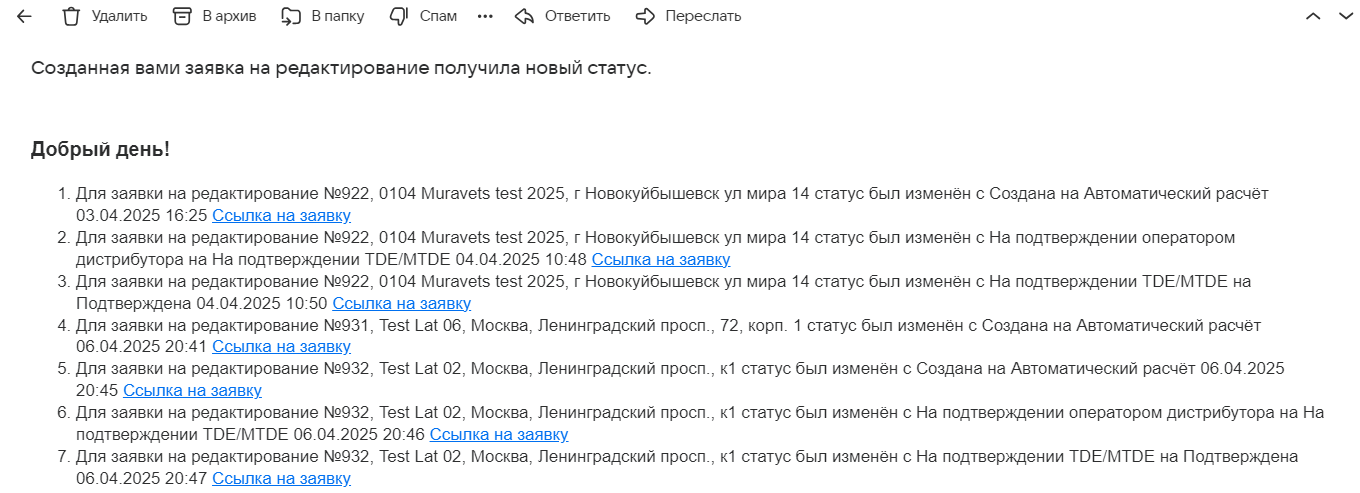Image resolution: width=1360 pixels, height=493 pixels.
Task: Click the "В папку" toolbar label
Action: [338, 16]
